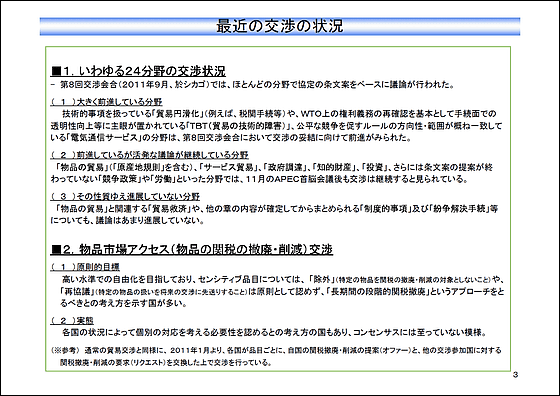Click the paragraph mentioning TBT(貿易の技術的障害)
Image resolution: width=560 pixels, height=396 pixels.
(x=276, y=126)
